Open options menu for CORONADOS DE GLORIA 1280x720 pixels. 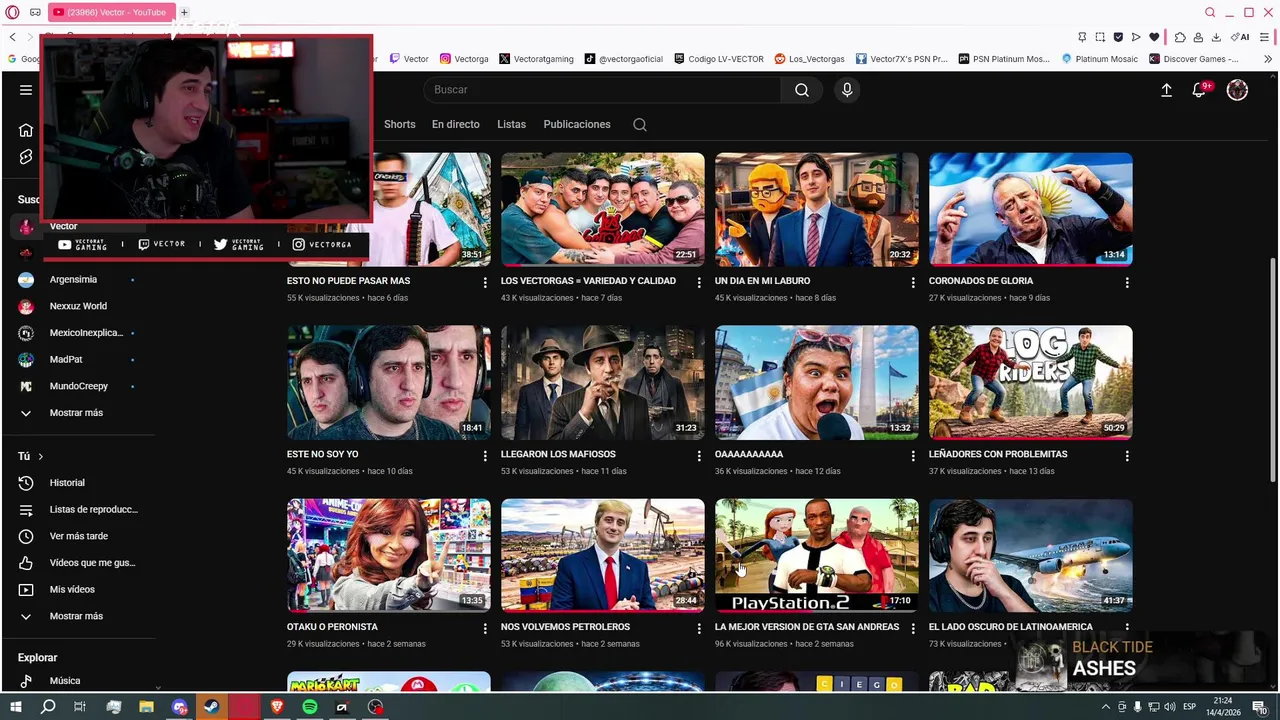coord(1127,283)
